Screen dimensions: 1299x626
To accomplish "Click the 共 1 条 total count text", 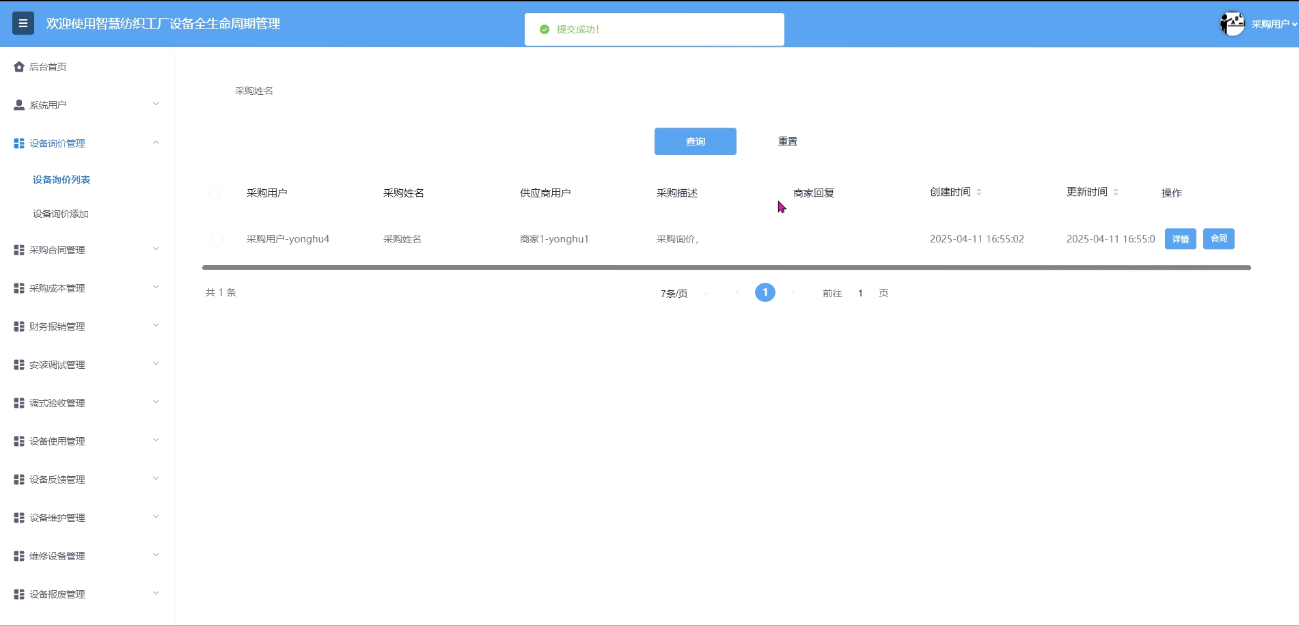I will coord(221,293).
